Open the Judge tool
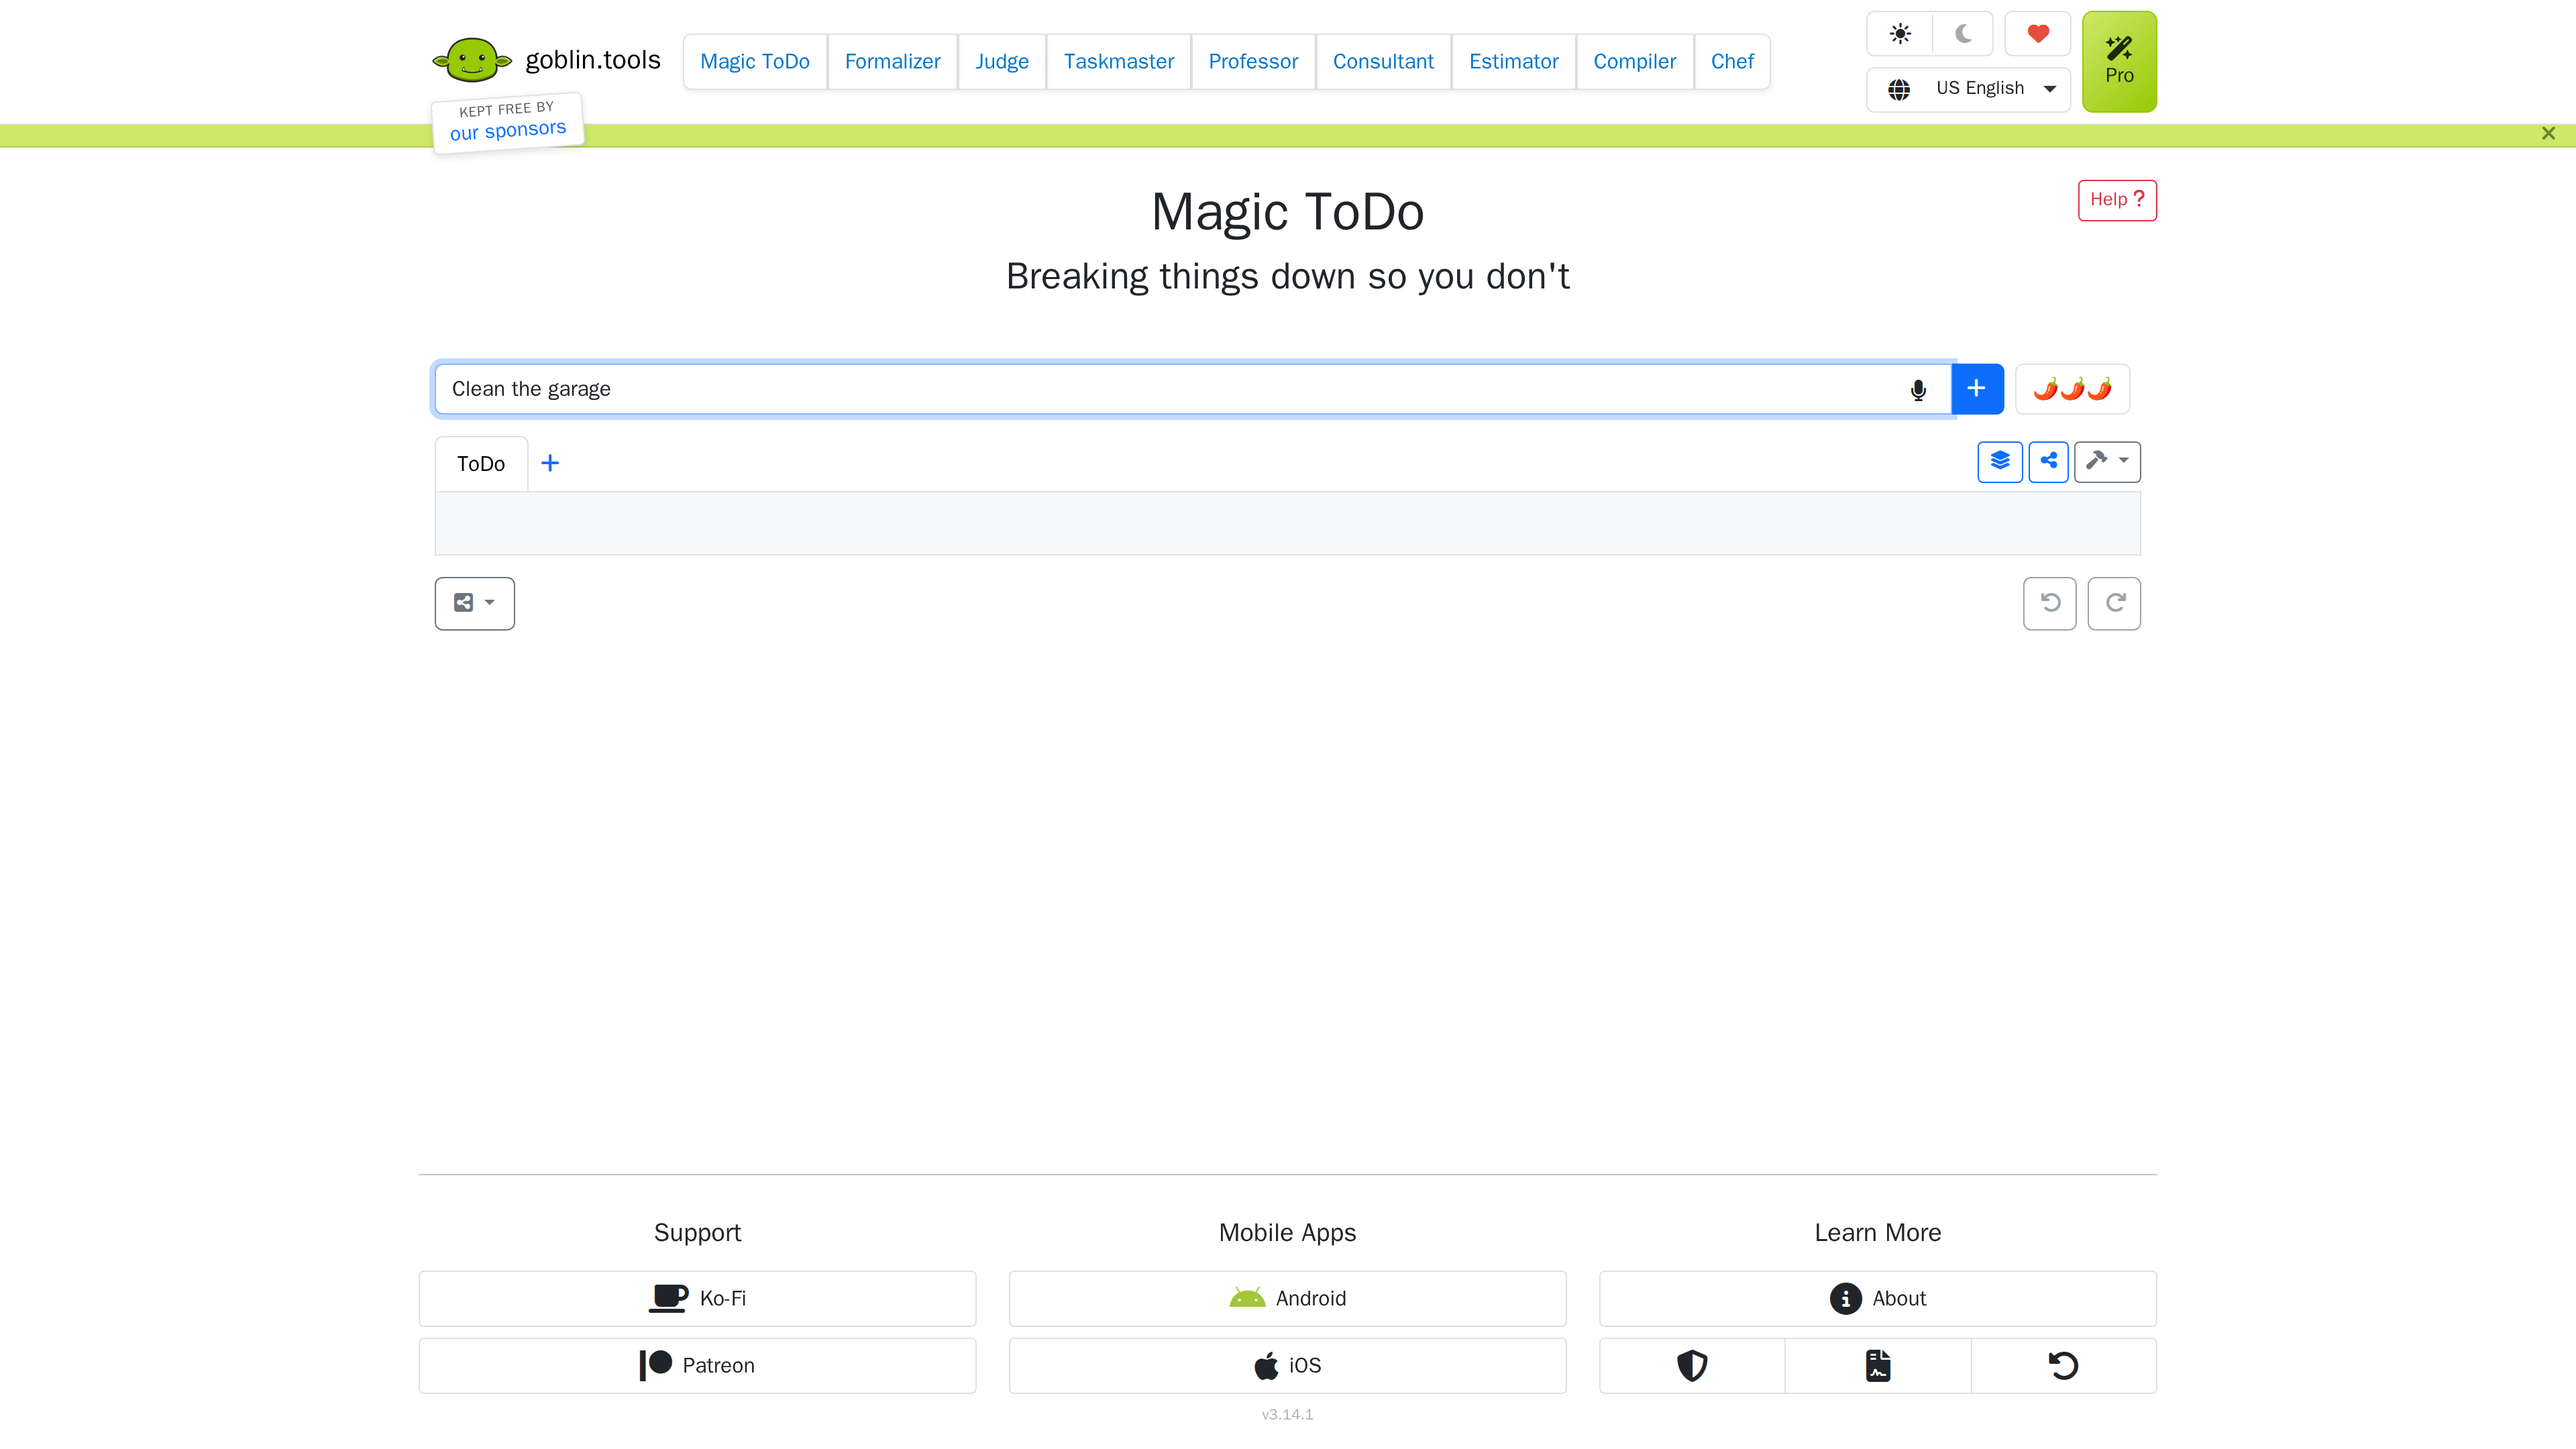Viewport: 2576px width, 1449px height. tap(1002, 62)
